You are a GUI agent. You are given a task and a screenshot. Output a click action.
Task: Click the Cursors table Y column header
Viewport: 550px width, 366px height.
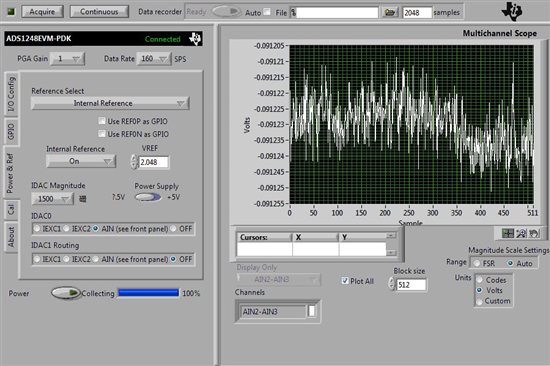click(362, 237)
